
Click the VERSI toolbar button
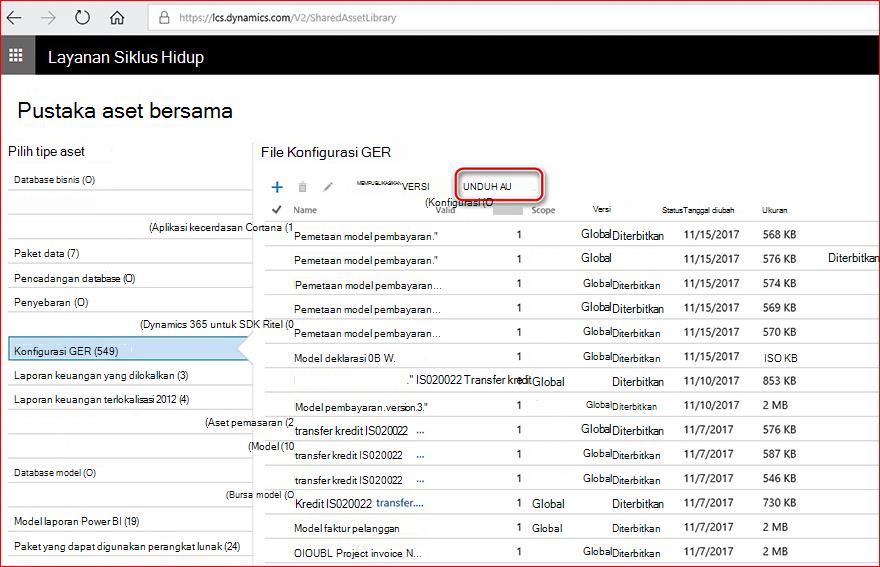[415, 186]
